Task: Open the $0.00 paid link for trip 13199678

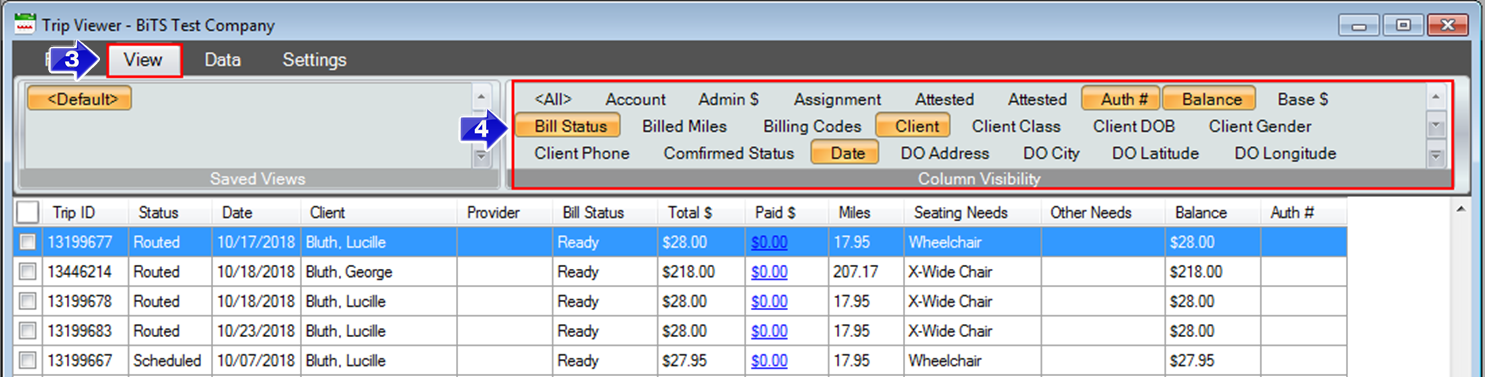Action: (x=769, y=301)
